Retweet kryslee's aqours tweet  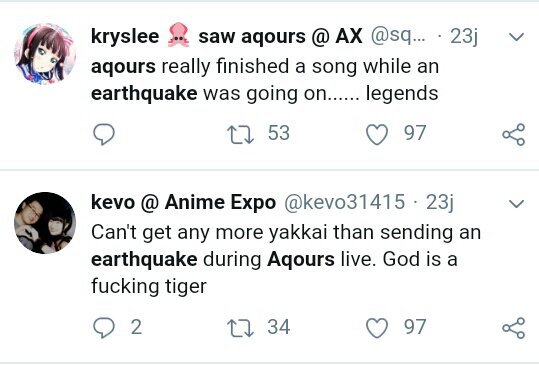coord(240,134)
